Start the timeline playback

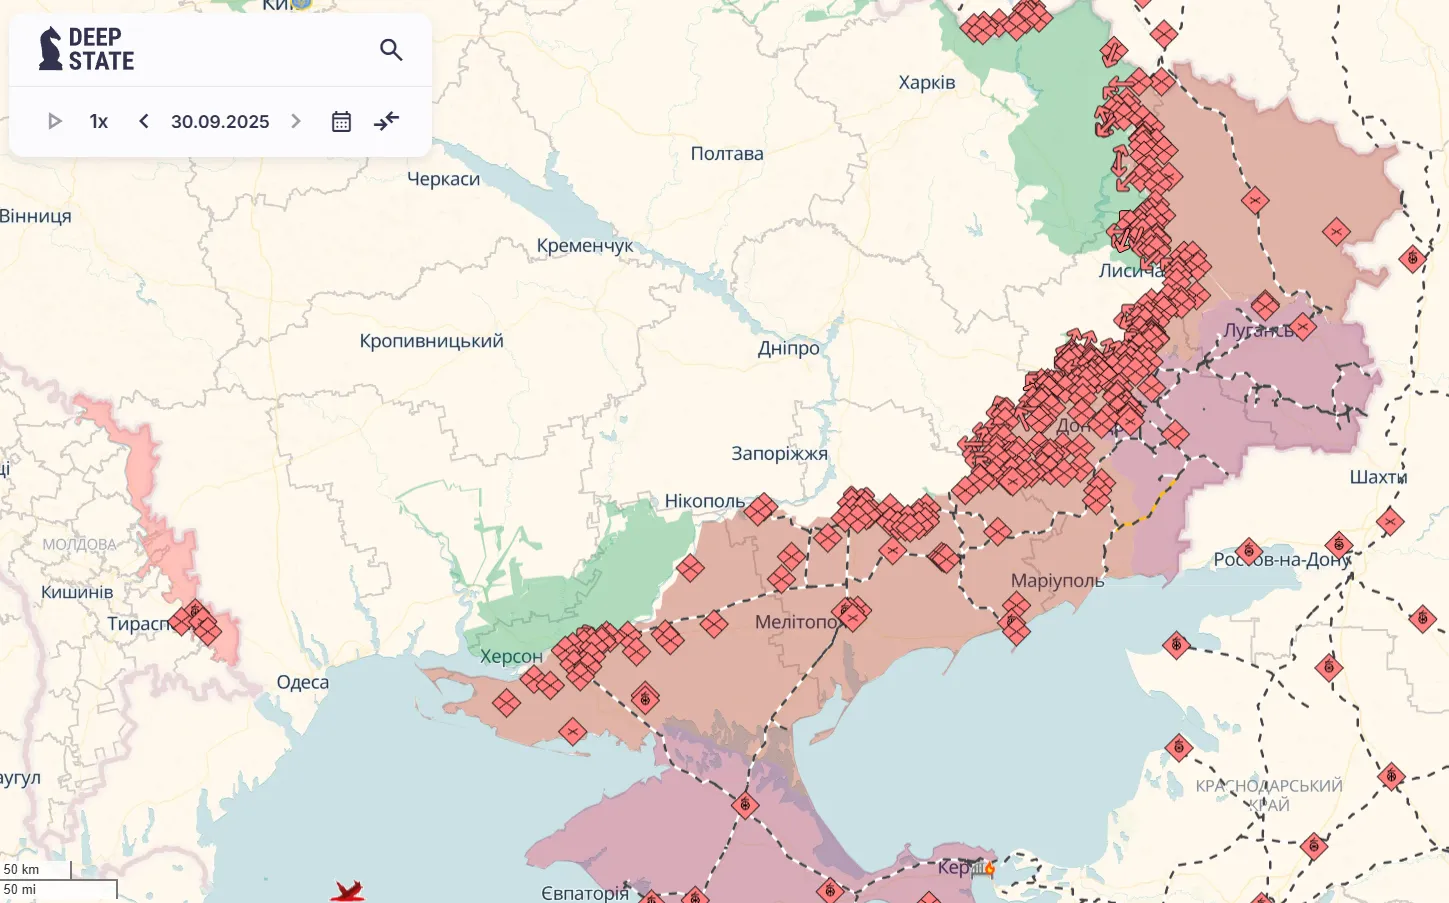55,122
